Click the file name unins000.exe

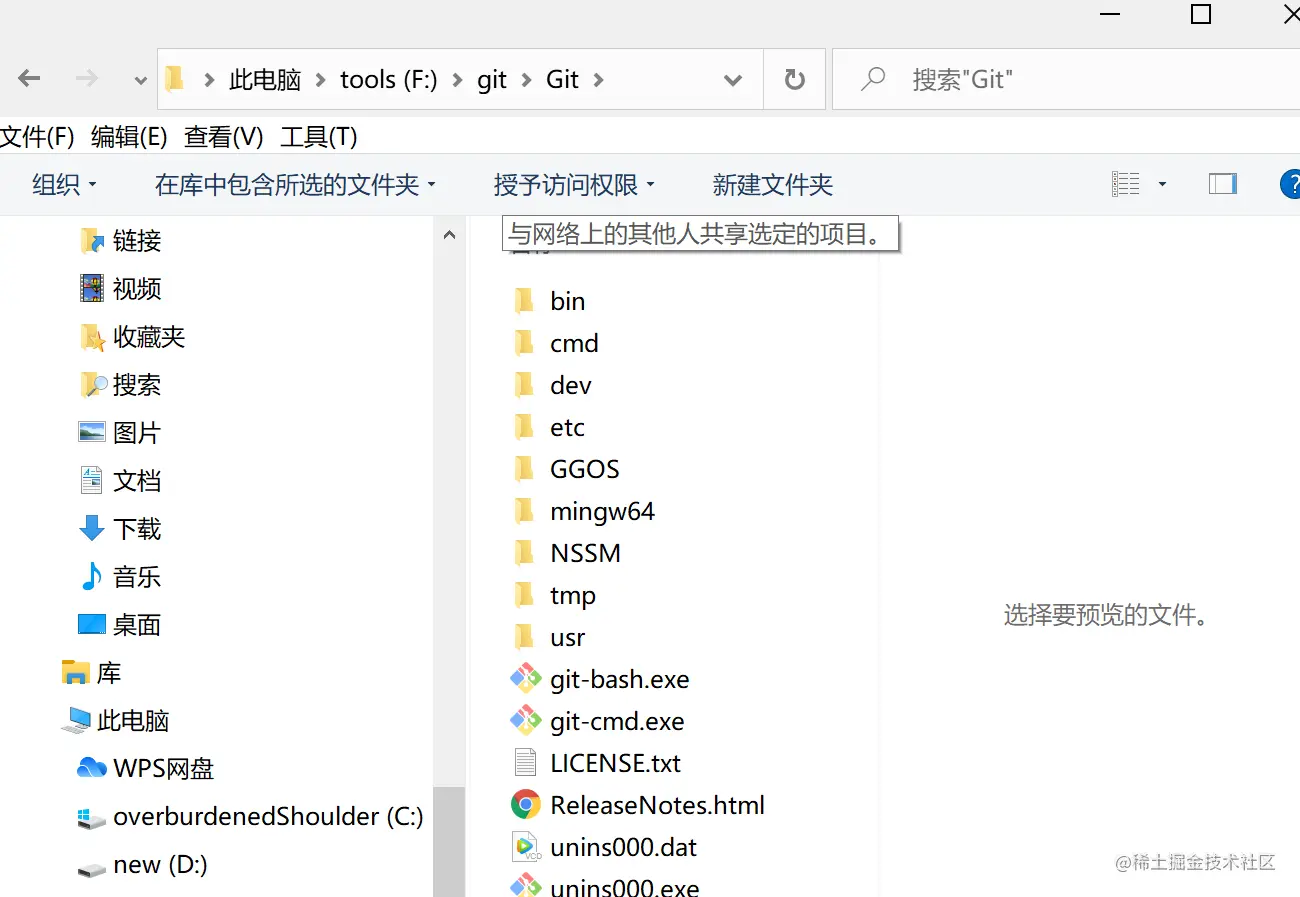click(x=625, y=887)
